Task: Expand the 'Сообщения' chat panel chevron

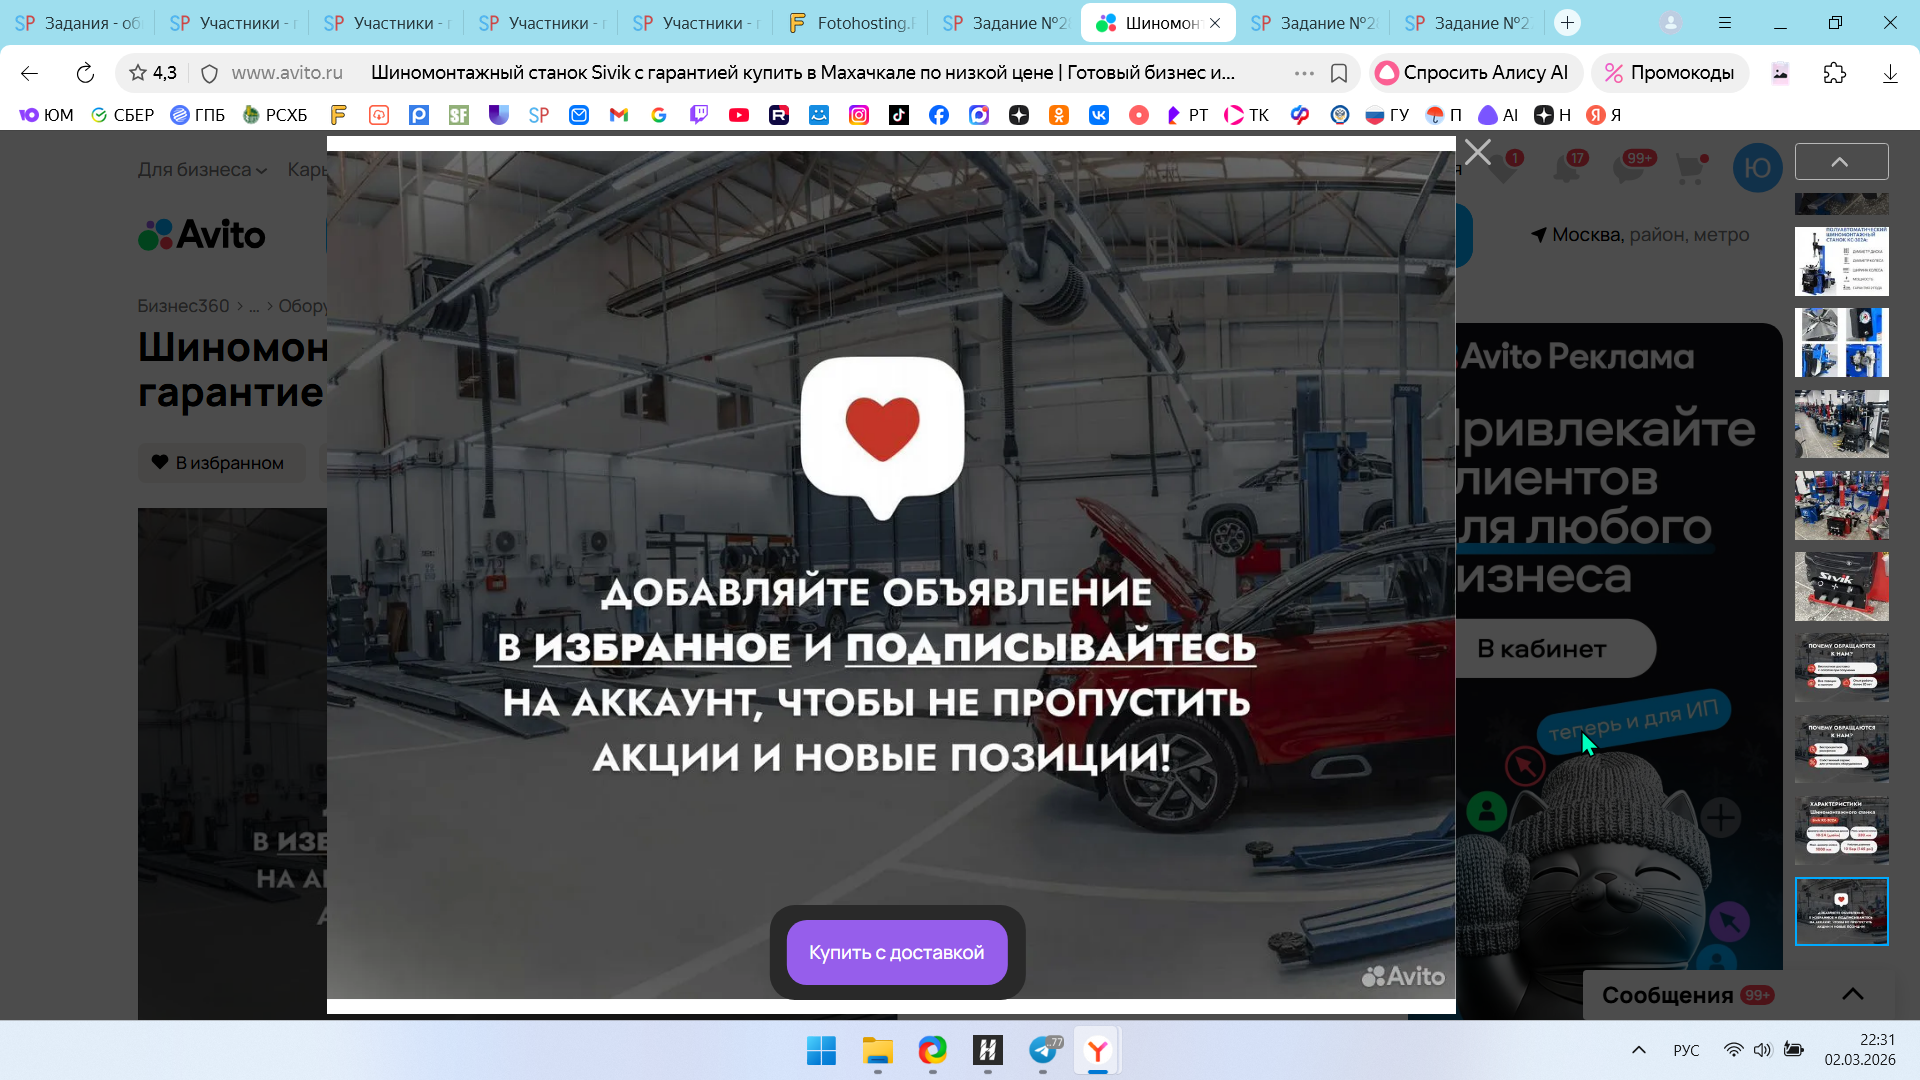Action: click(1852, 994)
